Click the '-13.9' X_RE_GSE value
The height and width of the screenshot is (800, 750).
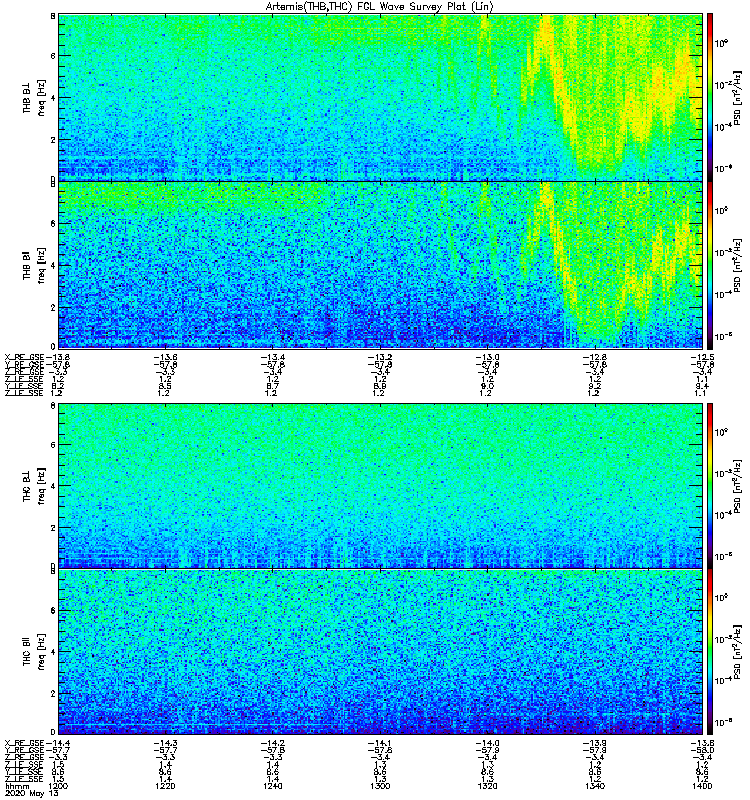(x=595, y=743)
